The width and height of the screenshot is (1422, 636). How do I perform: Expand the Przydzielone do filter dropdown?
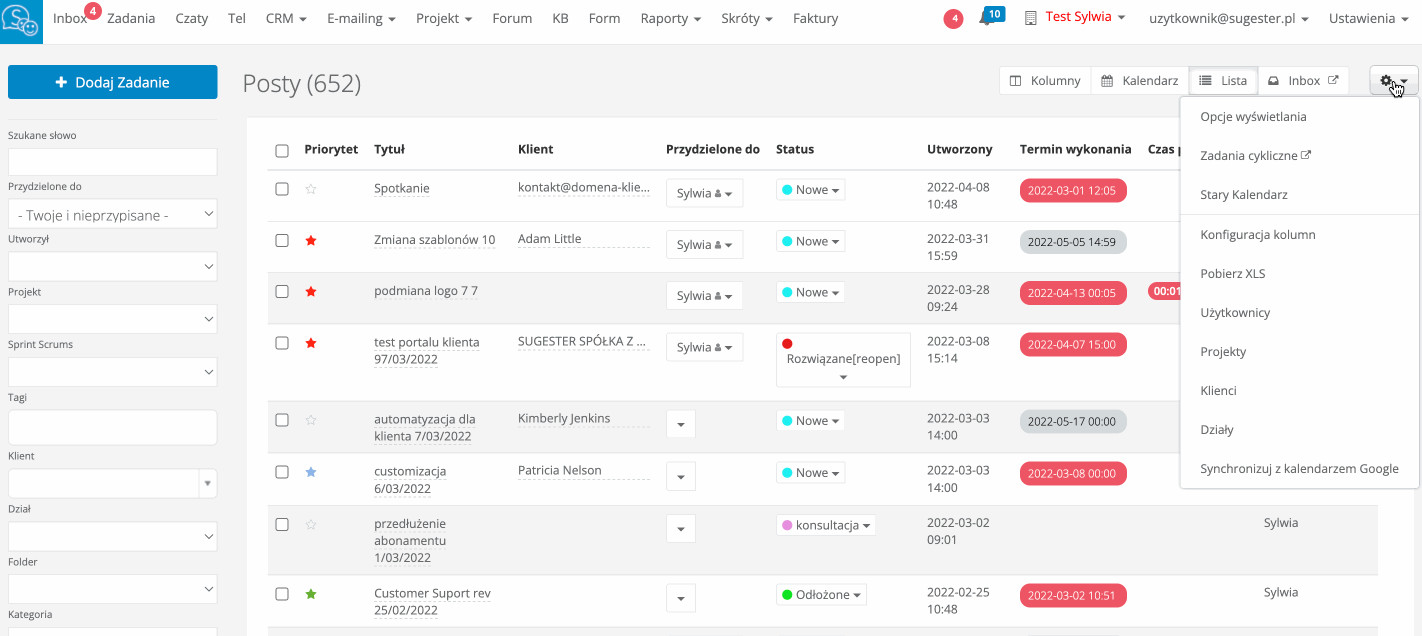tap(112, 214)
